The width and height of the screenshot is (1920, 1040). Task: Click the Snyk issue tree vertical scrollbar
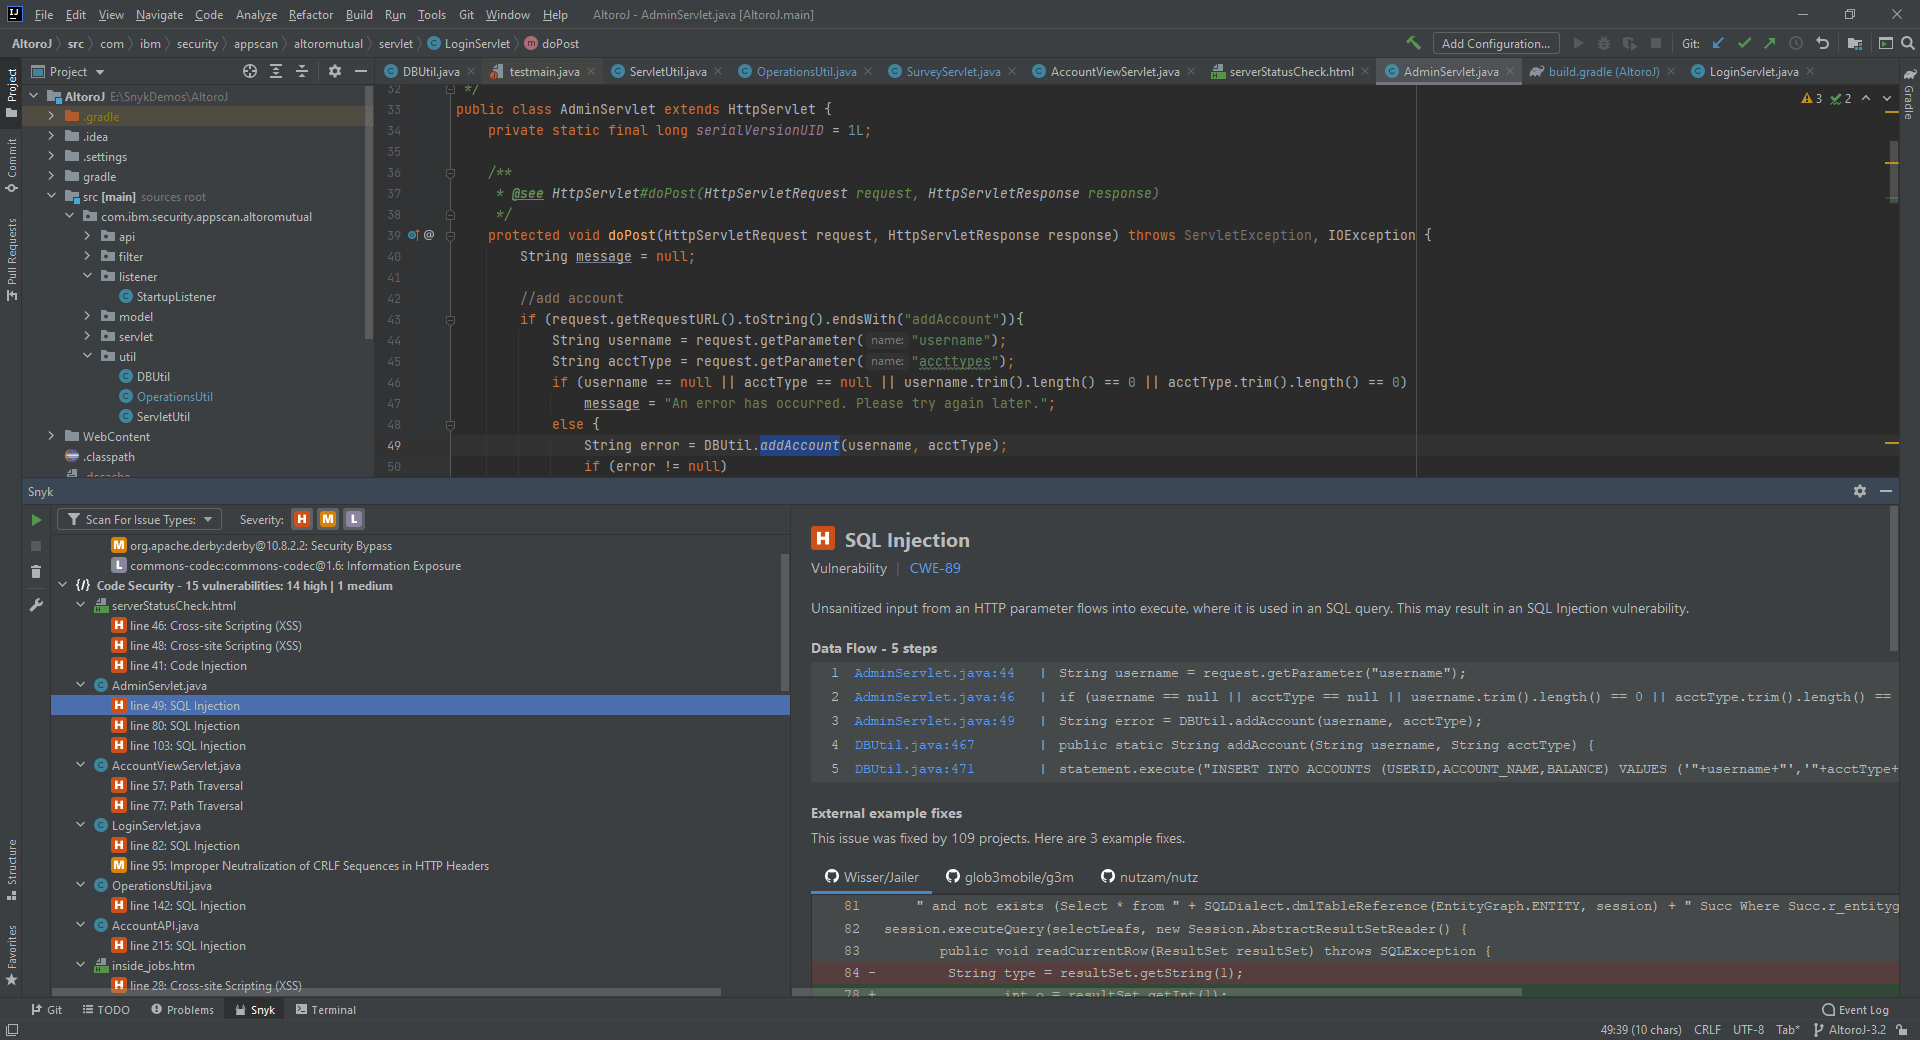[x=784, y=624]
